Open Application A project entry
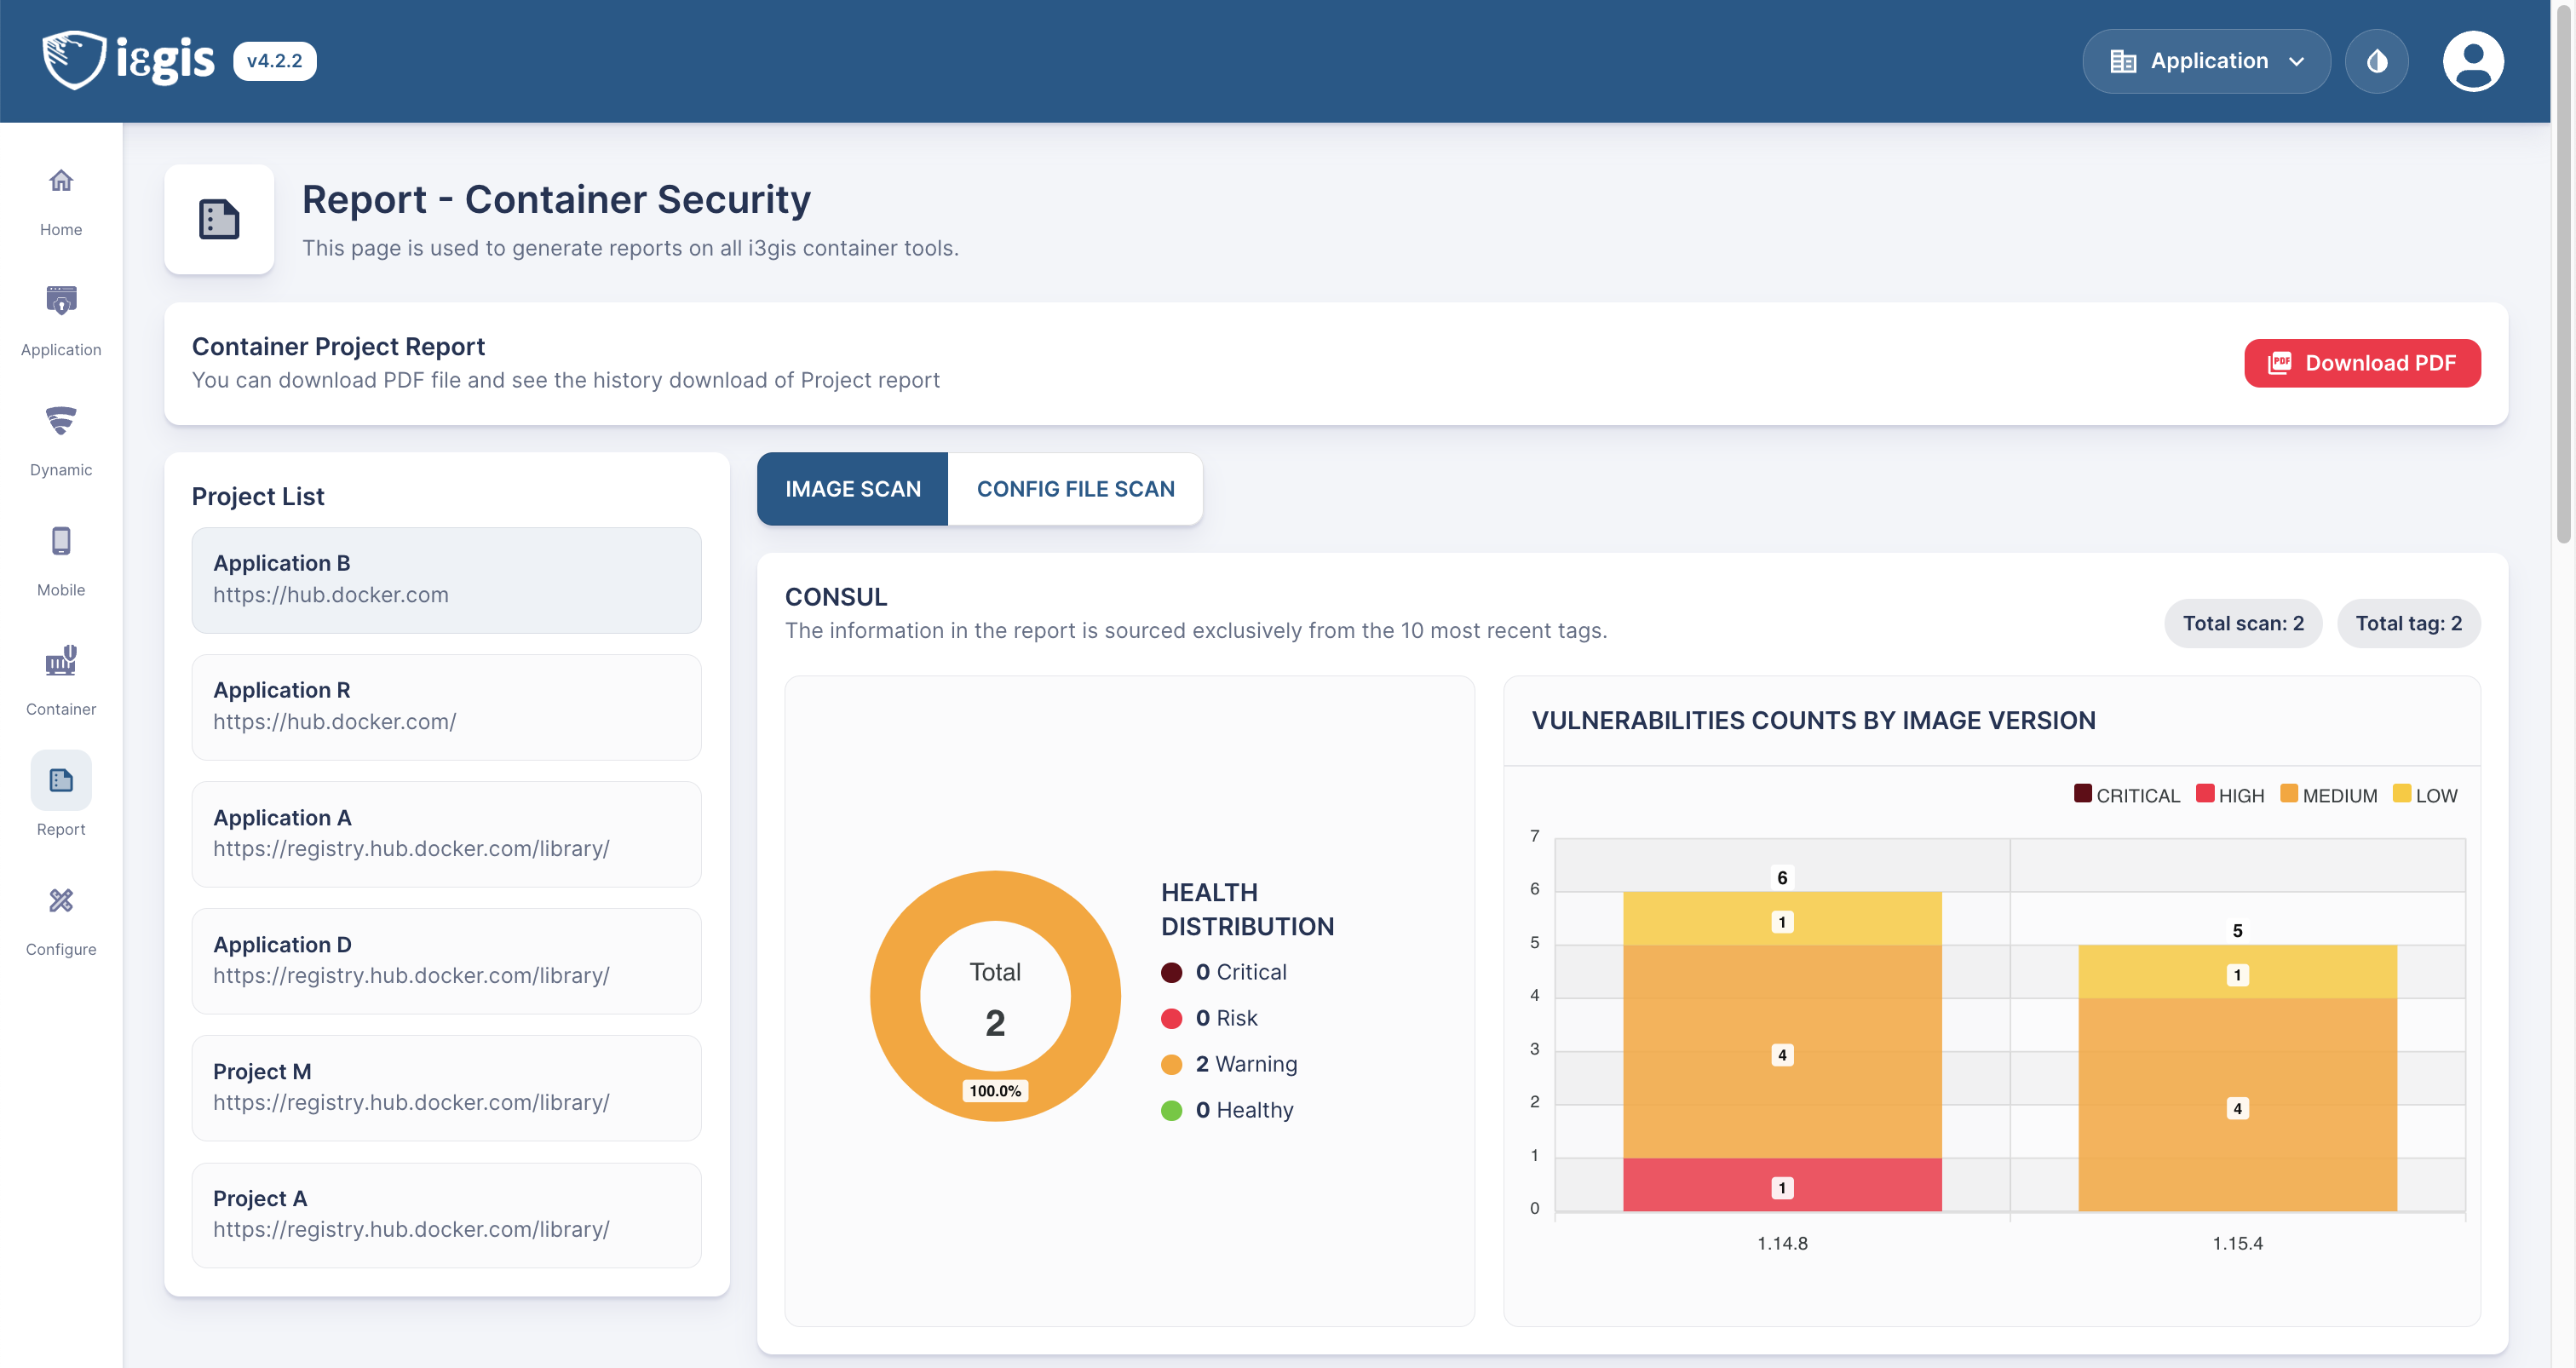The height and width of the screenshot is (1368, 2576). click(x=446, y=833)
